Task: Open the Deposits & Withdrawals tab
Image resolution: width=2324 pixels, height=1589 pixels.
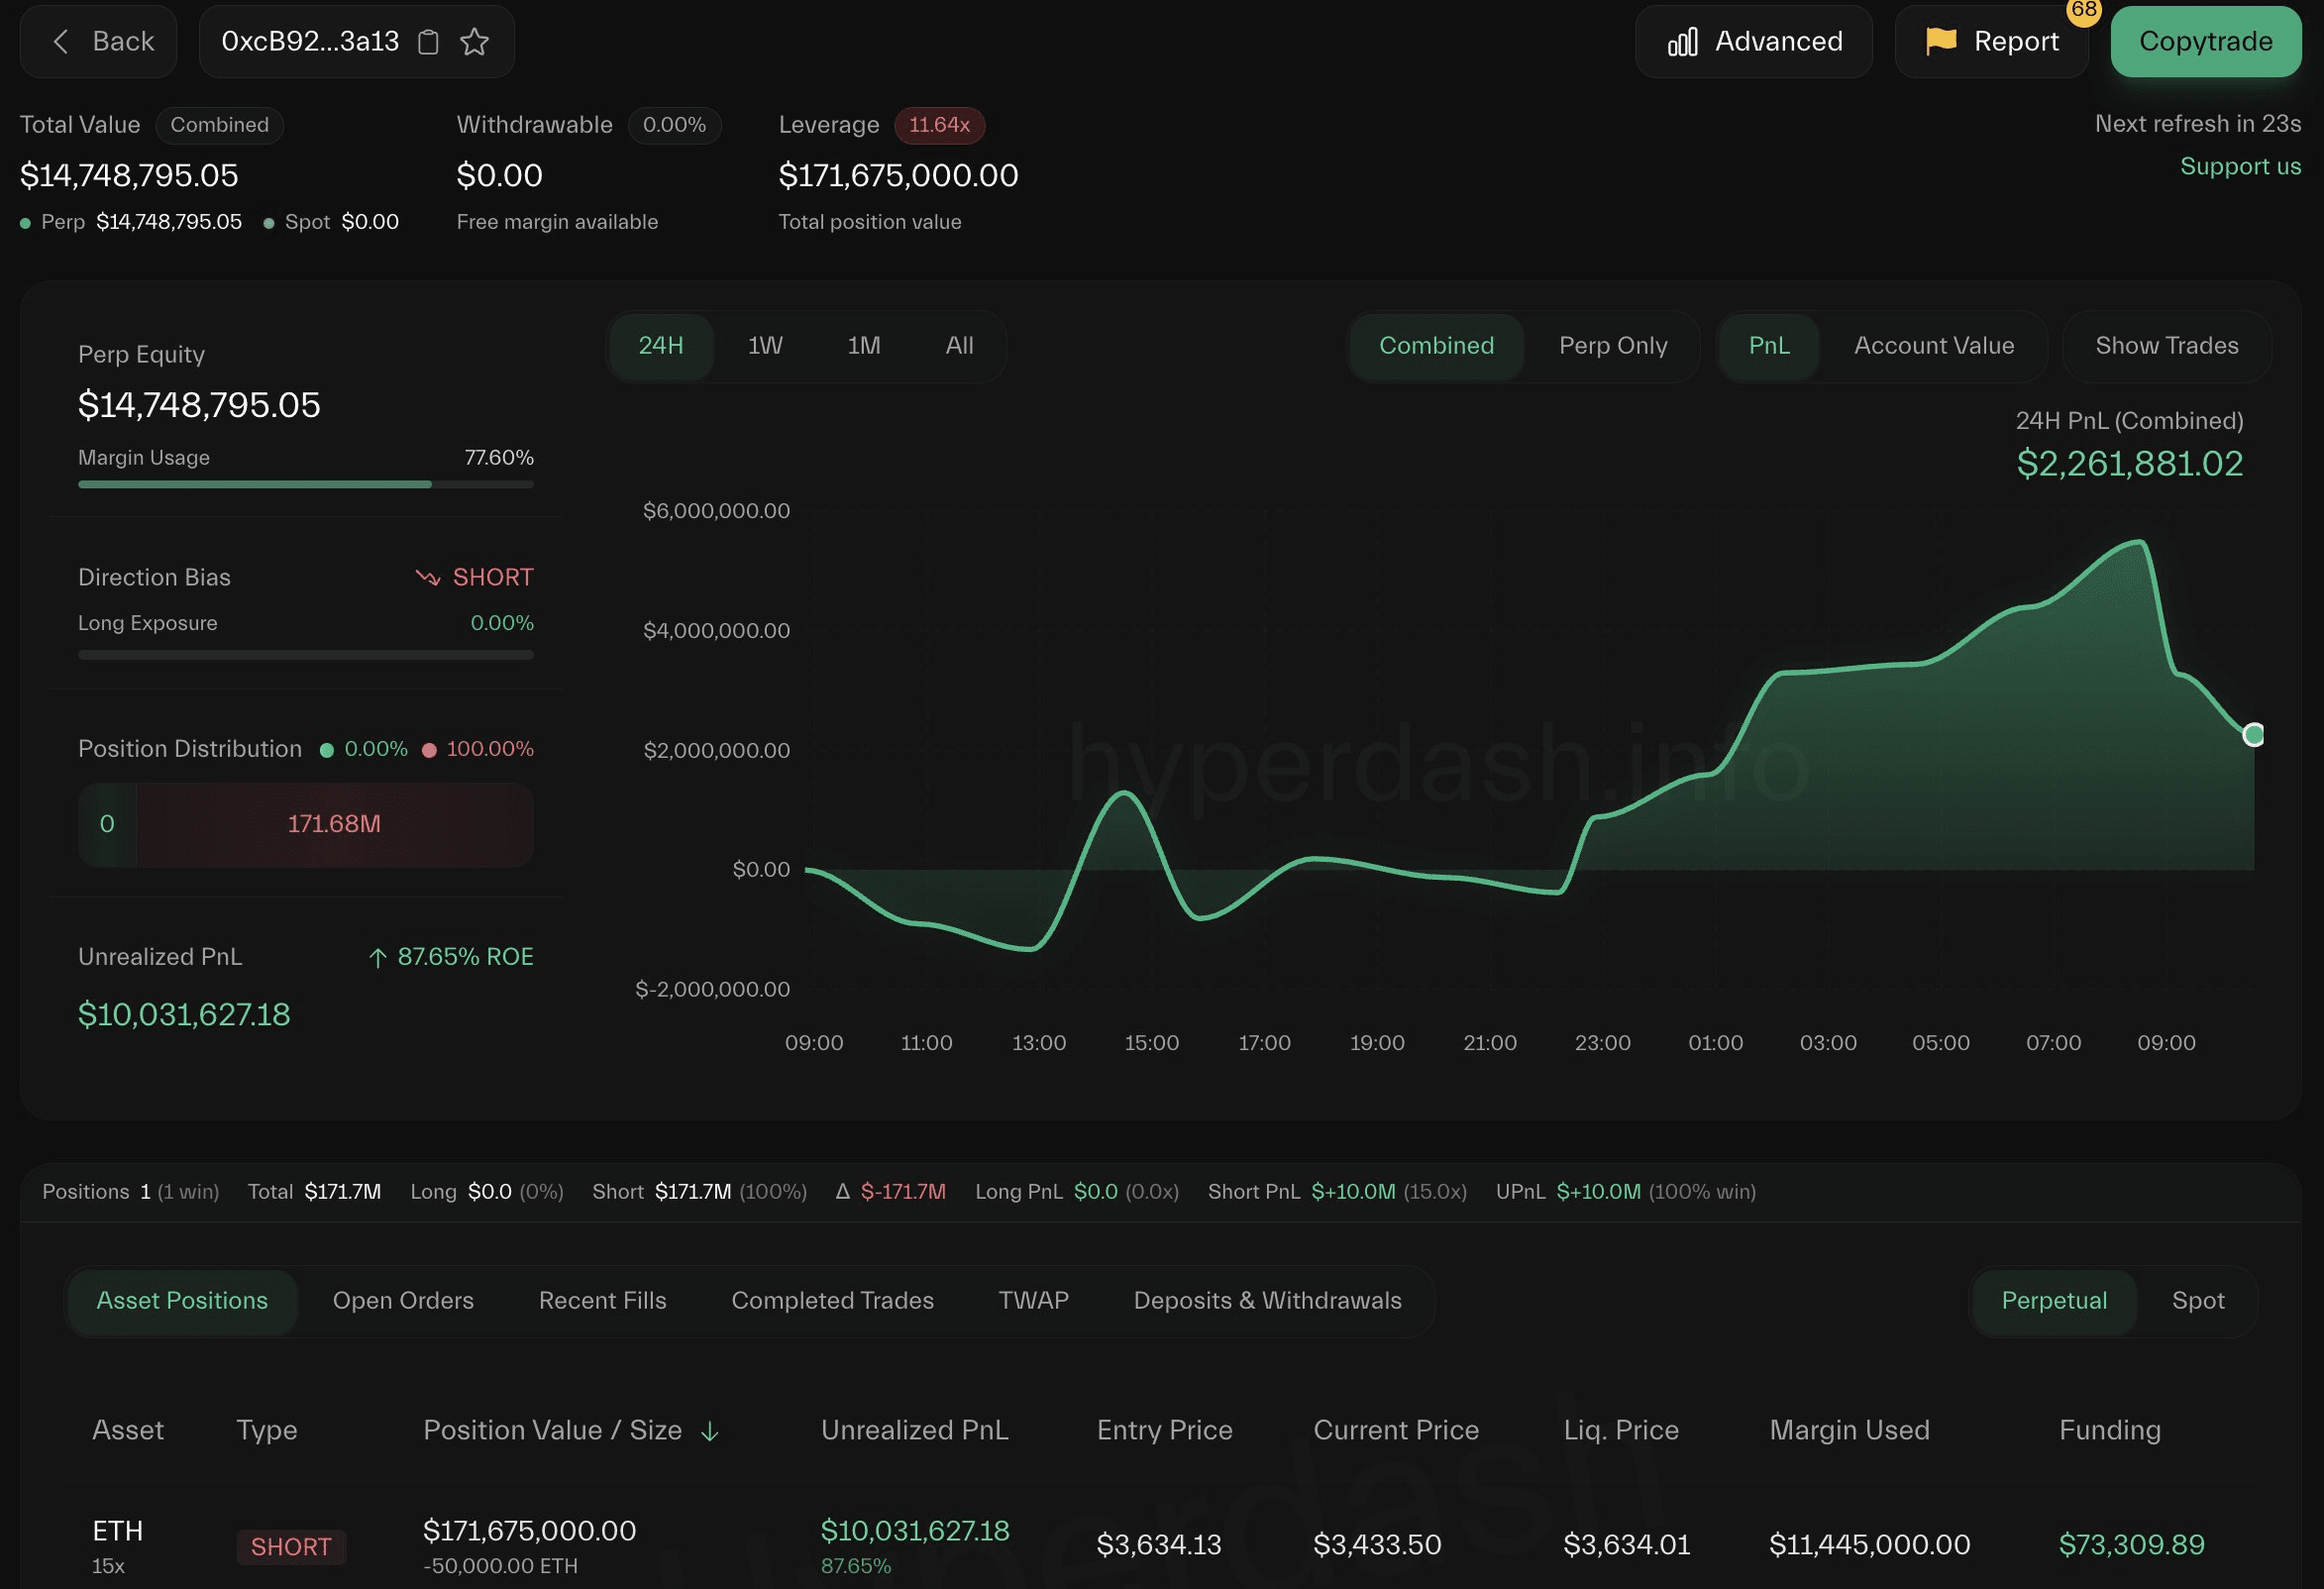Action: [1267, 1301]
